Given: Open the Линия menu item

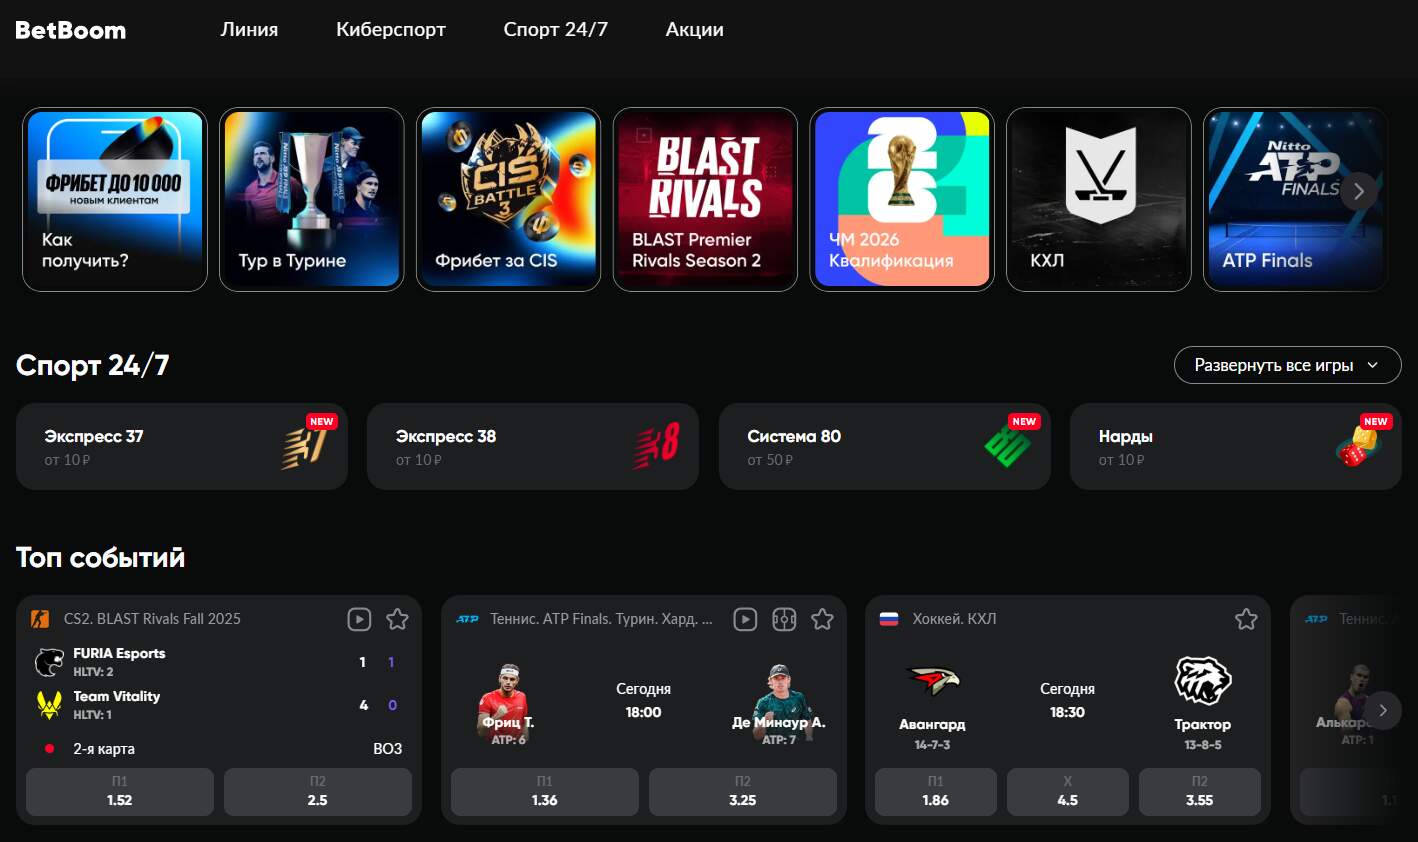Looking at the screenshot, I should [x=249, y=30].
